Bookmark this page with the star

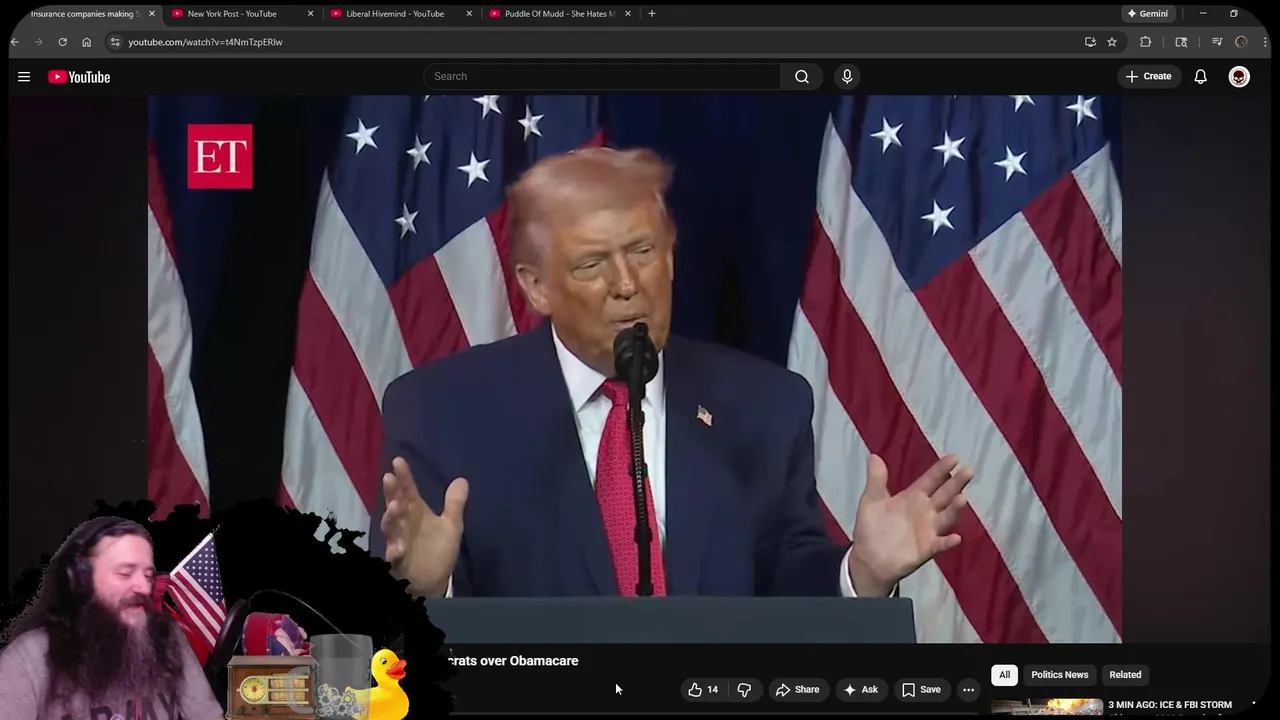coord(1112,42)
